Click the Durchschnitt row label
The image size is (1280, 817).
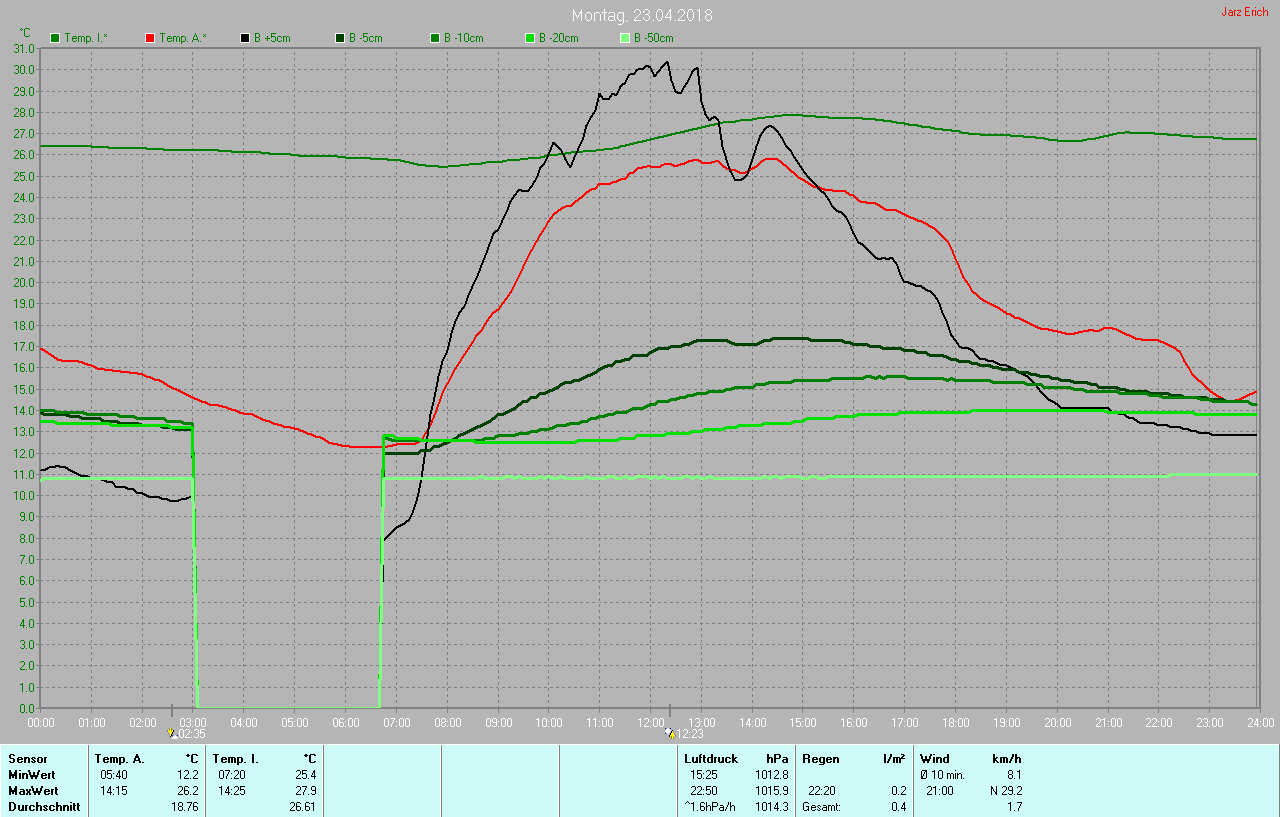coord(42,806)
